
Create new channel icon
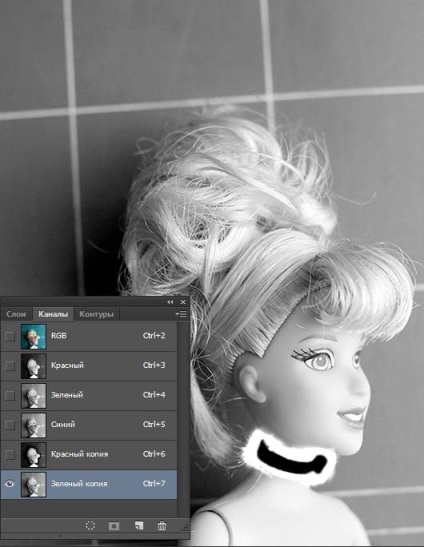139,526
